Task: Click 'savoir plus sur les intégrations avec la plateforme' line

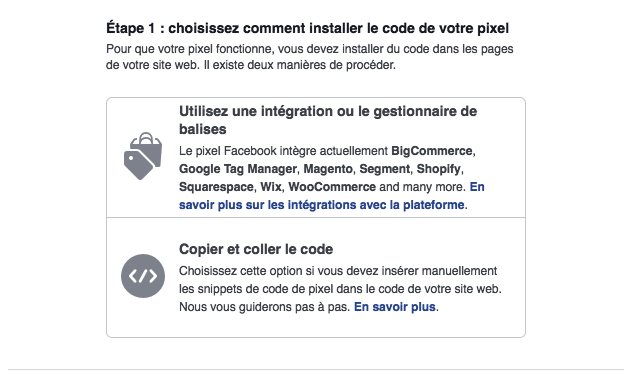Action: tap(321, 205)
